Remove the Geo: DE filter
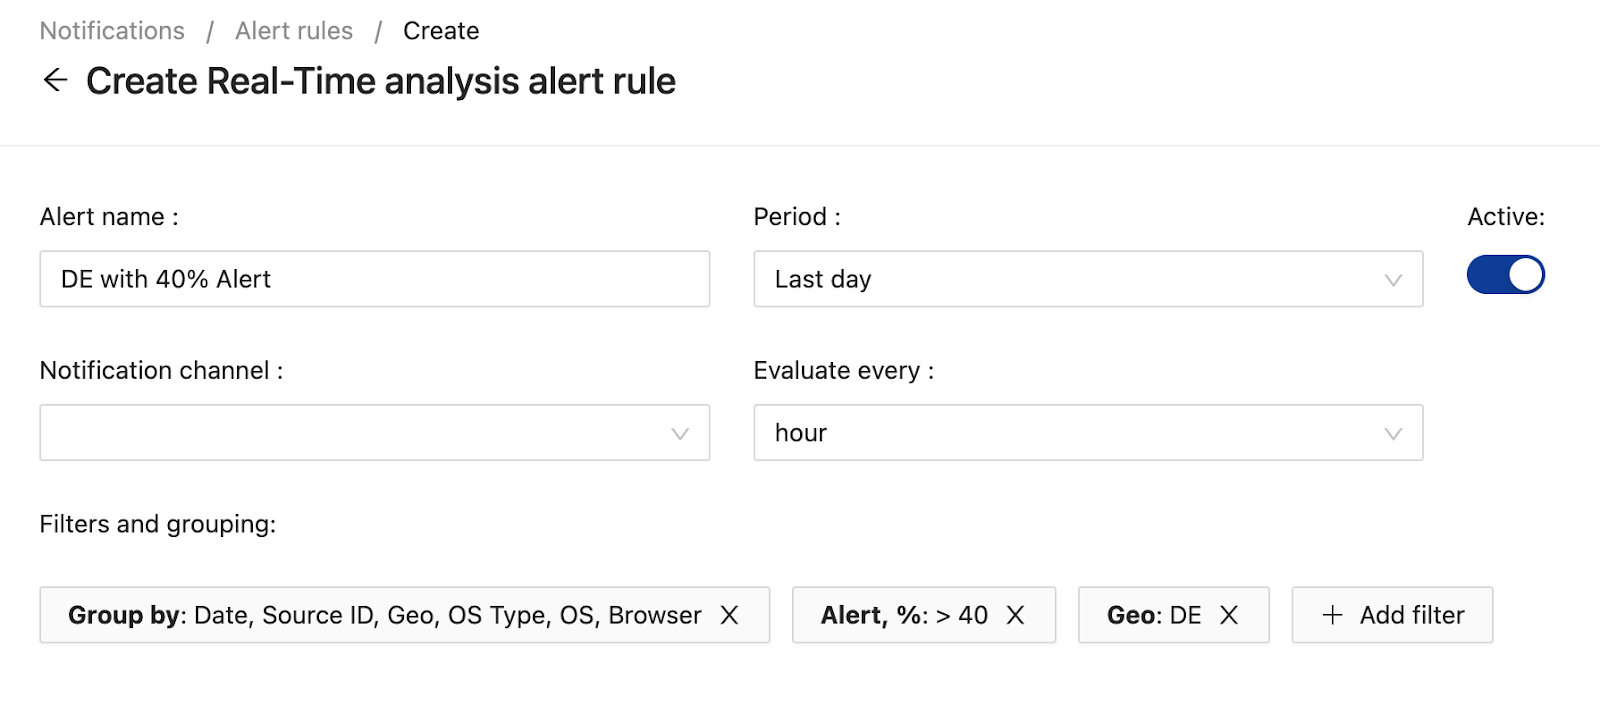 [1229, 615]
